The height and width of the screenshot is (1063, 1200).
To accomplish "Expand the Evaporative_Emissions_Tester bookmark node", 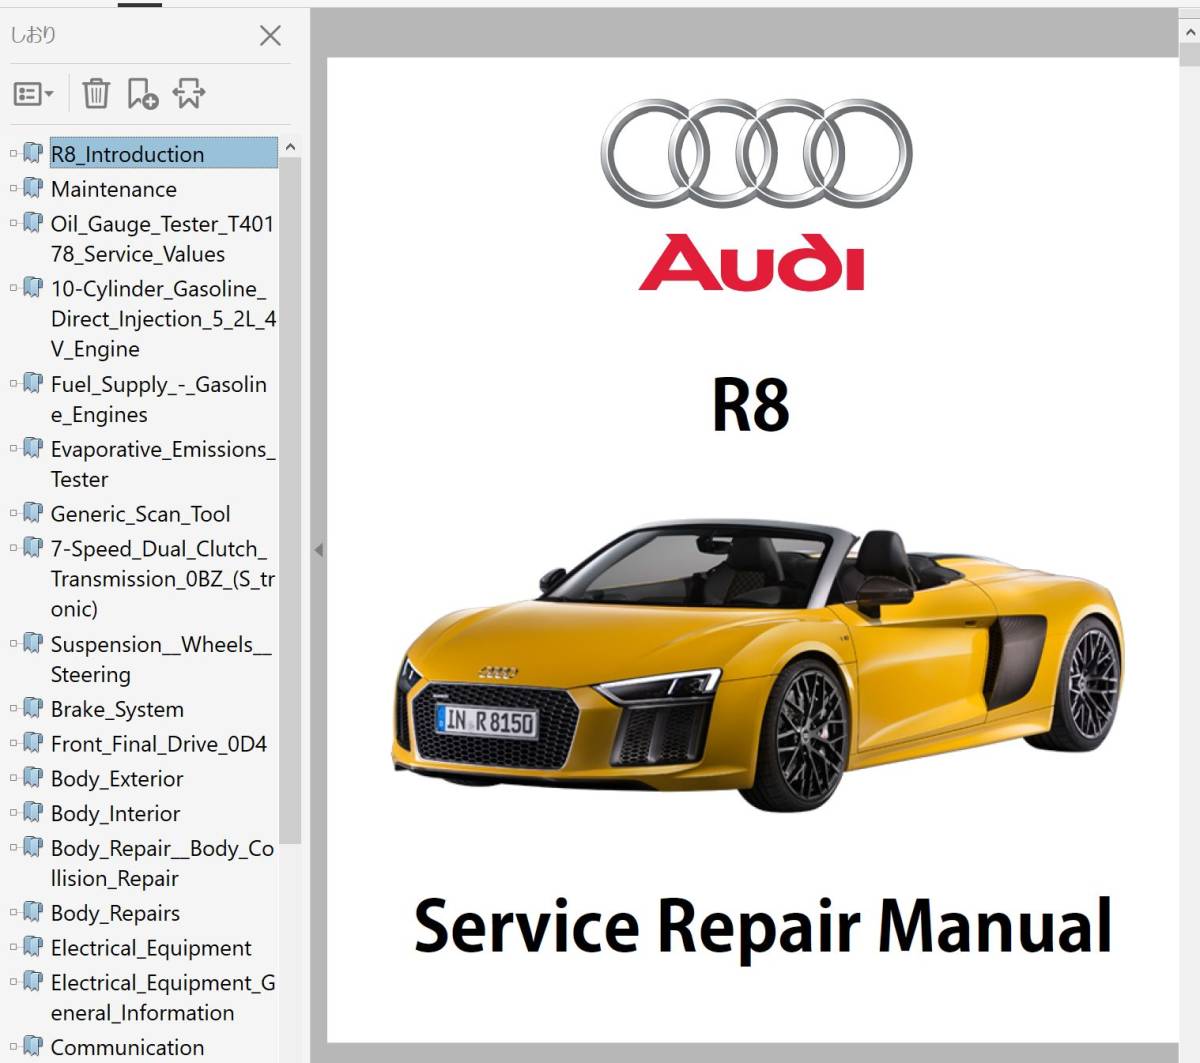I will (x=13, y=448).
